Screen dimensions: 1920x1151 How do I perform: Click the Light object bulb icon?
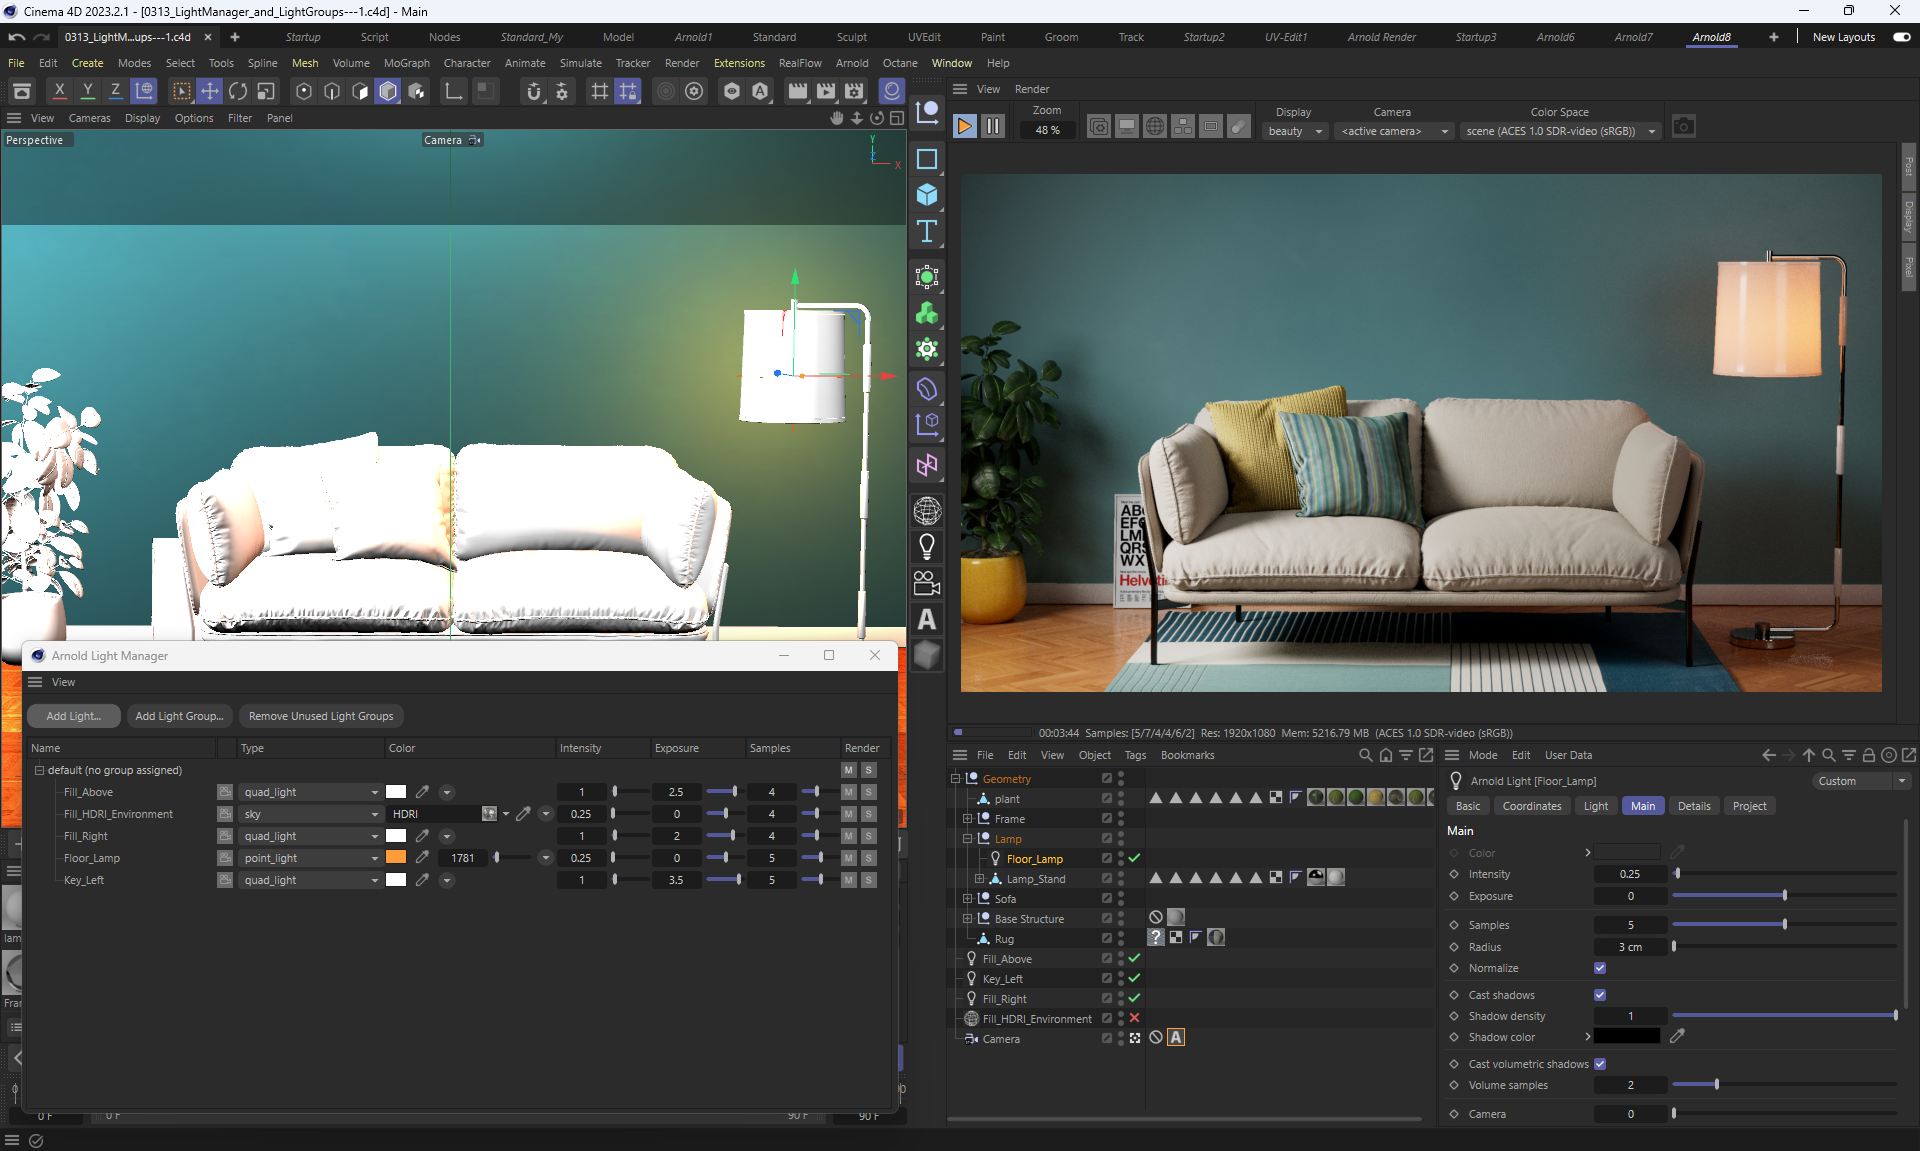point(927,546)
